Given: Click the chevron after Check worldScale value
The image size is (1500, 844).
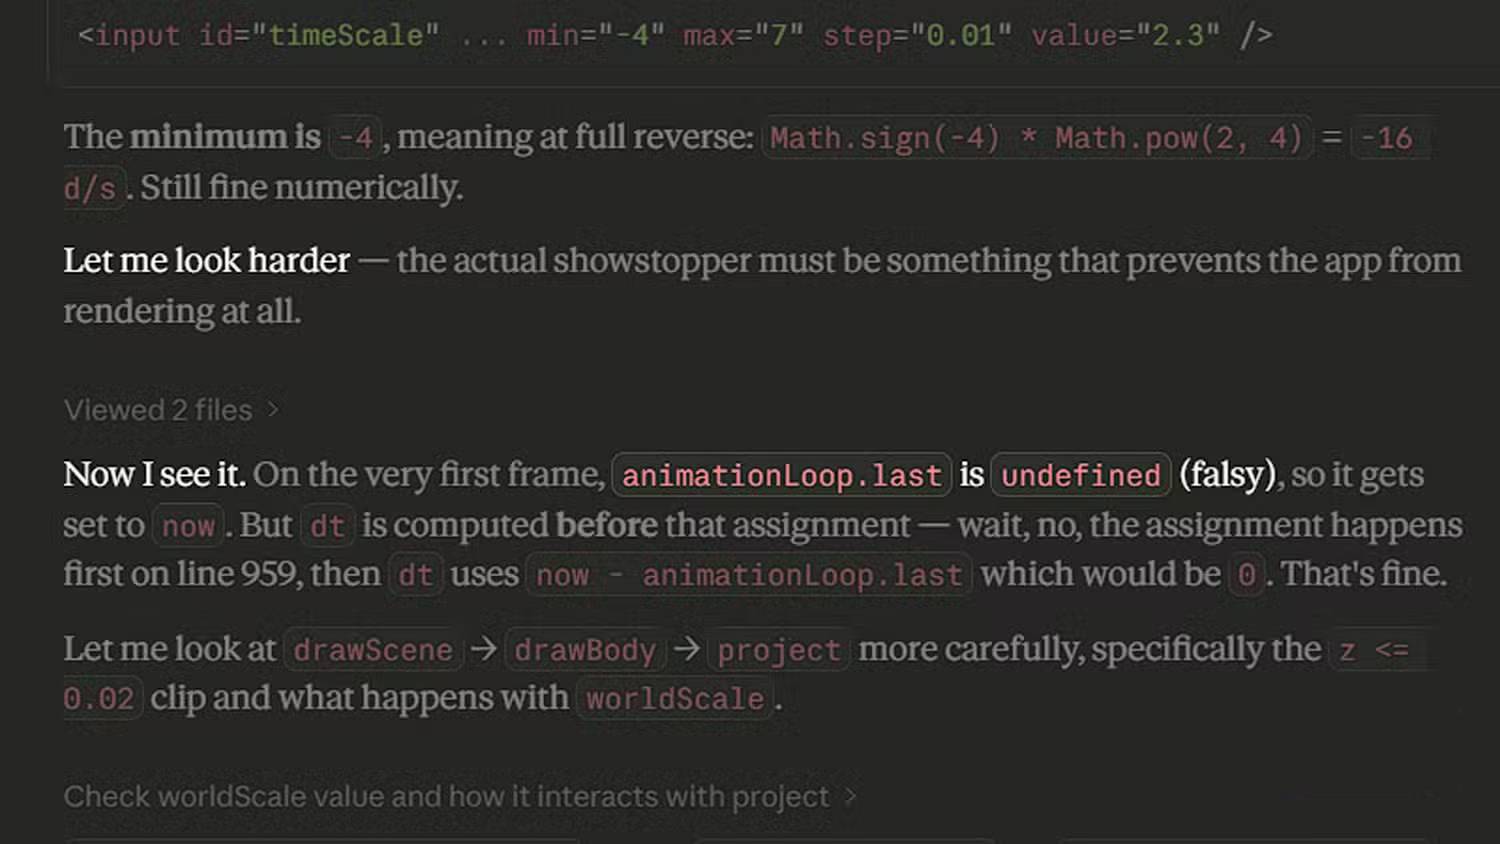Looking at the screenshot, I should coord(850,797).
